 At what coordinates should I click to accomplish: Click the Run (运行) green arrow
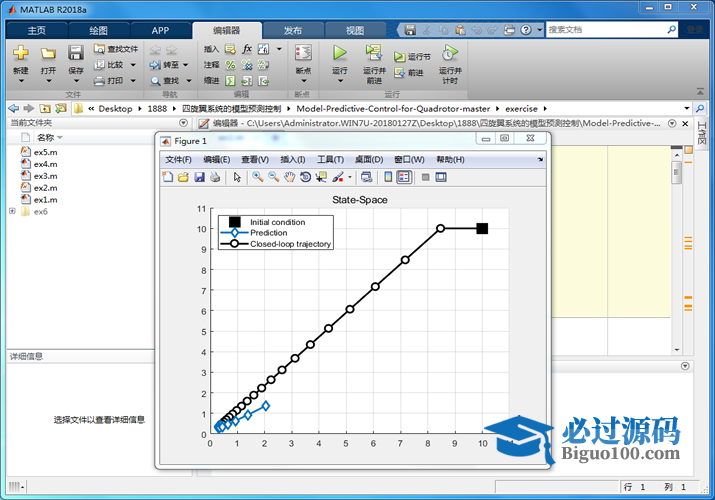[339, 52]
